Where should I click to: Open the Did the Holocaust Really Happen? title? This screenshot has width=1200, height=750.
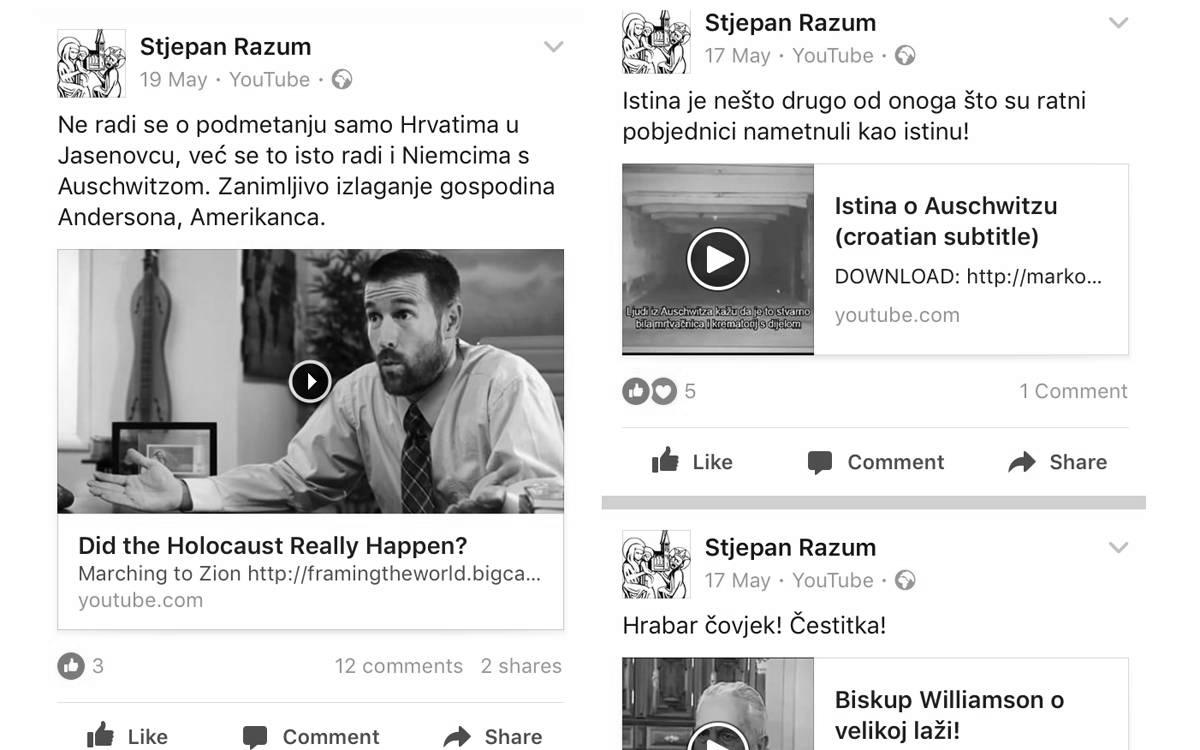click(273, 546)
